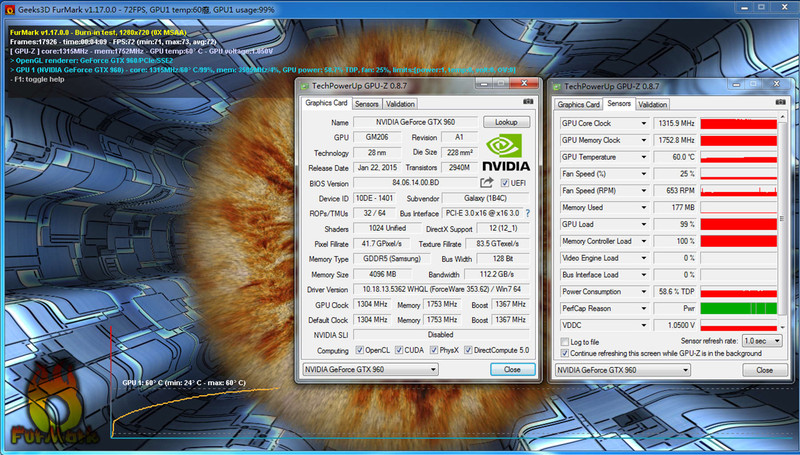Open the GPU Temperature sensor dropdown
Screen dimensions: 800x455
click(x=643, y=157)
